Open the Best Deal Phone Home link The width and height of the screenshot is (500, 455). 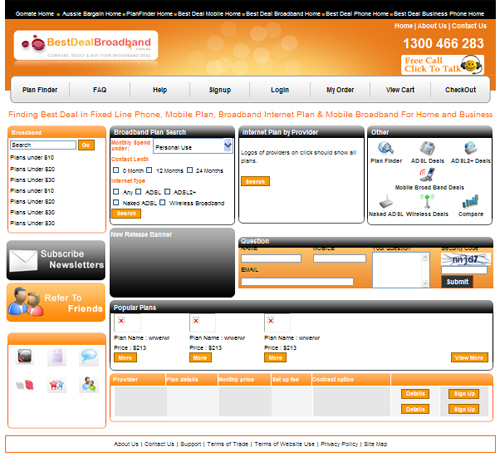click(357, 14)
